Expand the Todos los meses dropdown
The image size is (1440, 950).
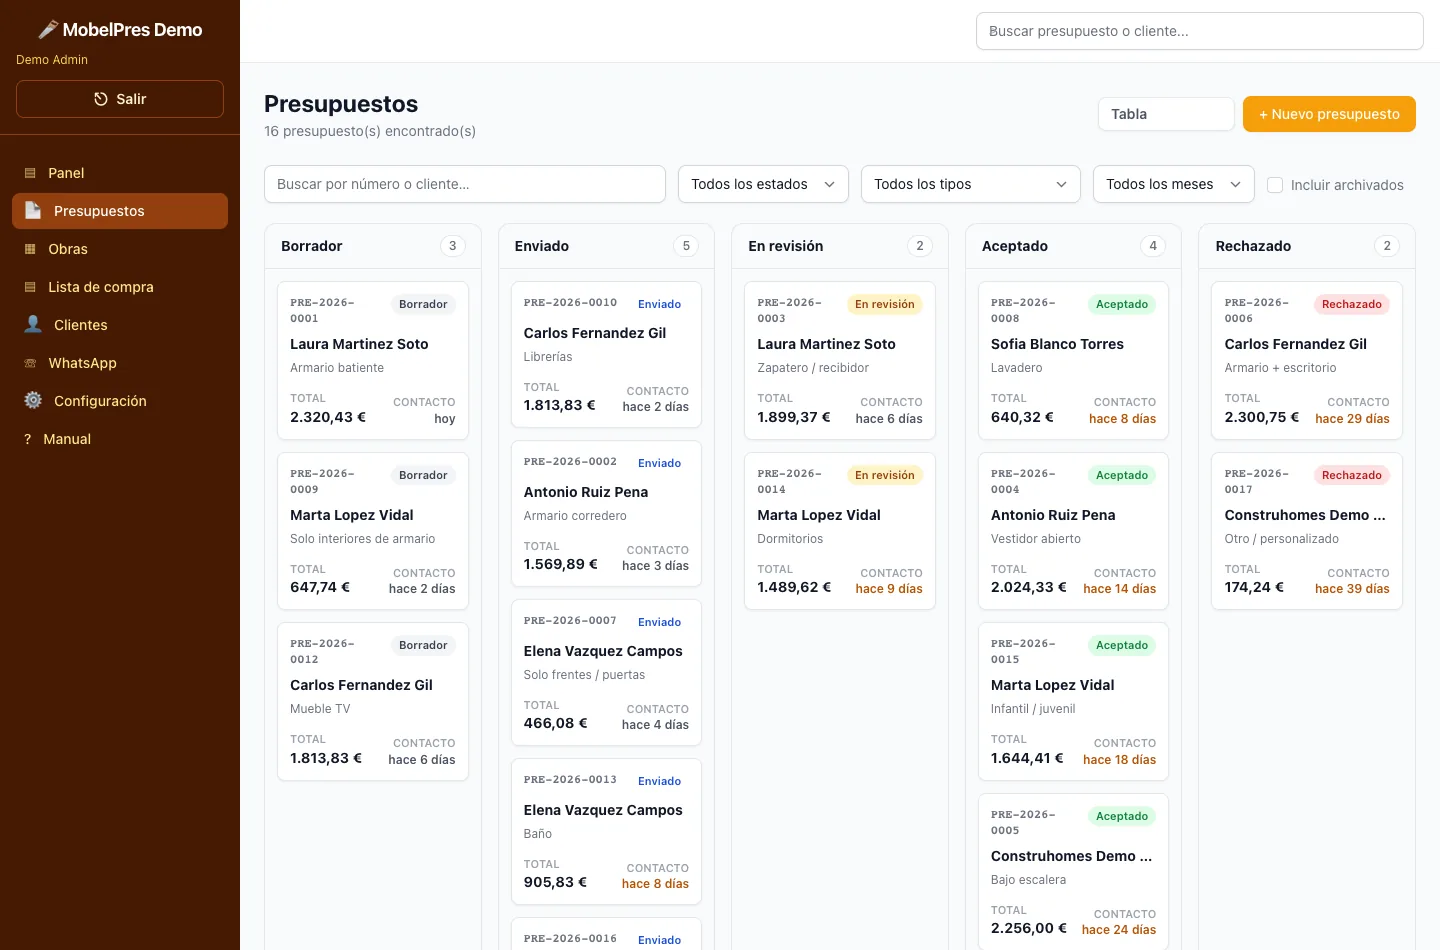1174,184
